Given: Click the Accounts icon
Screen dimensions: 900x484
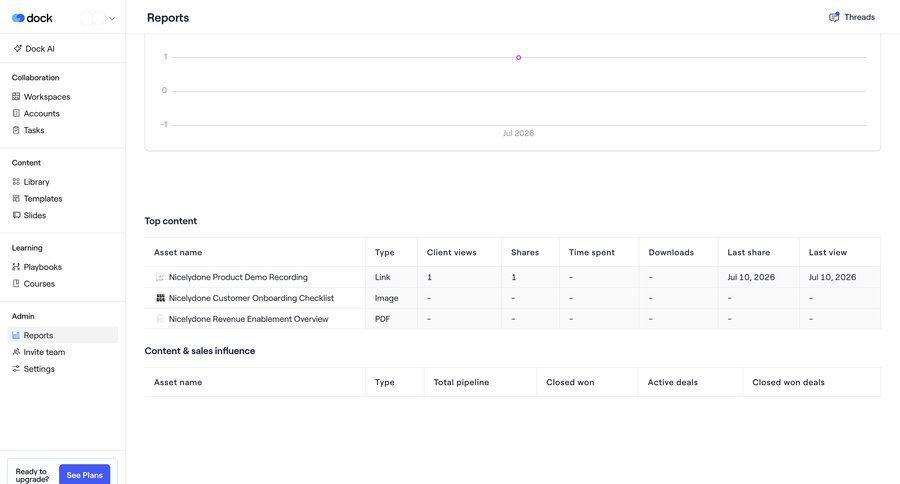Looking at the screenshot, I should pyautogui.click(x=16, y=113).
